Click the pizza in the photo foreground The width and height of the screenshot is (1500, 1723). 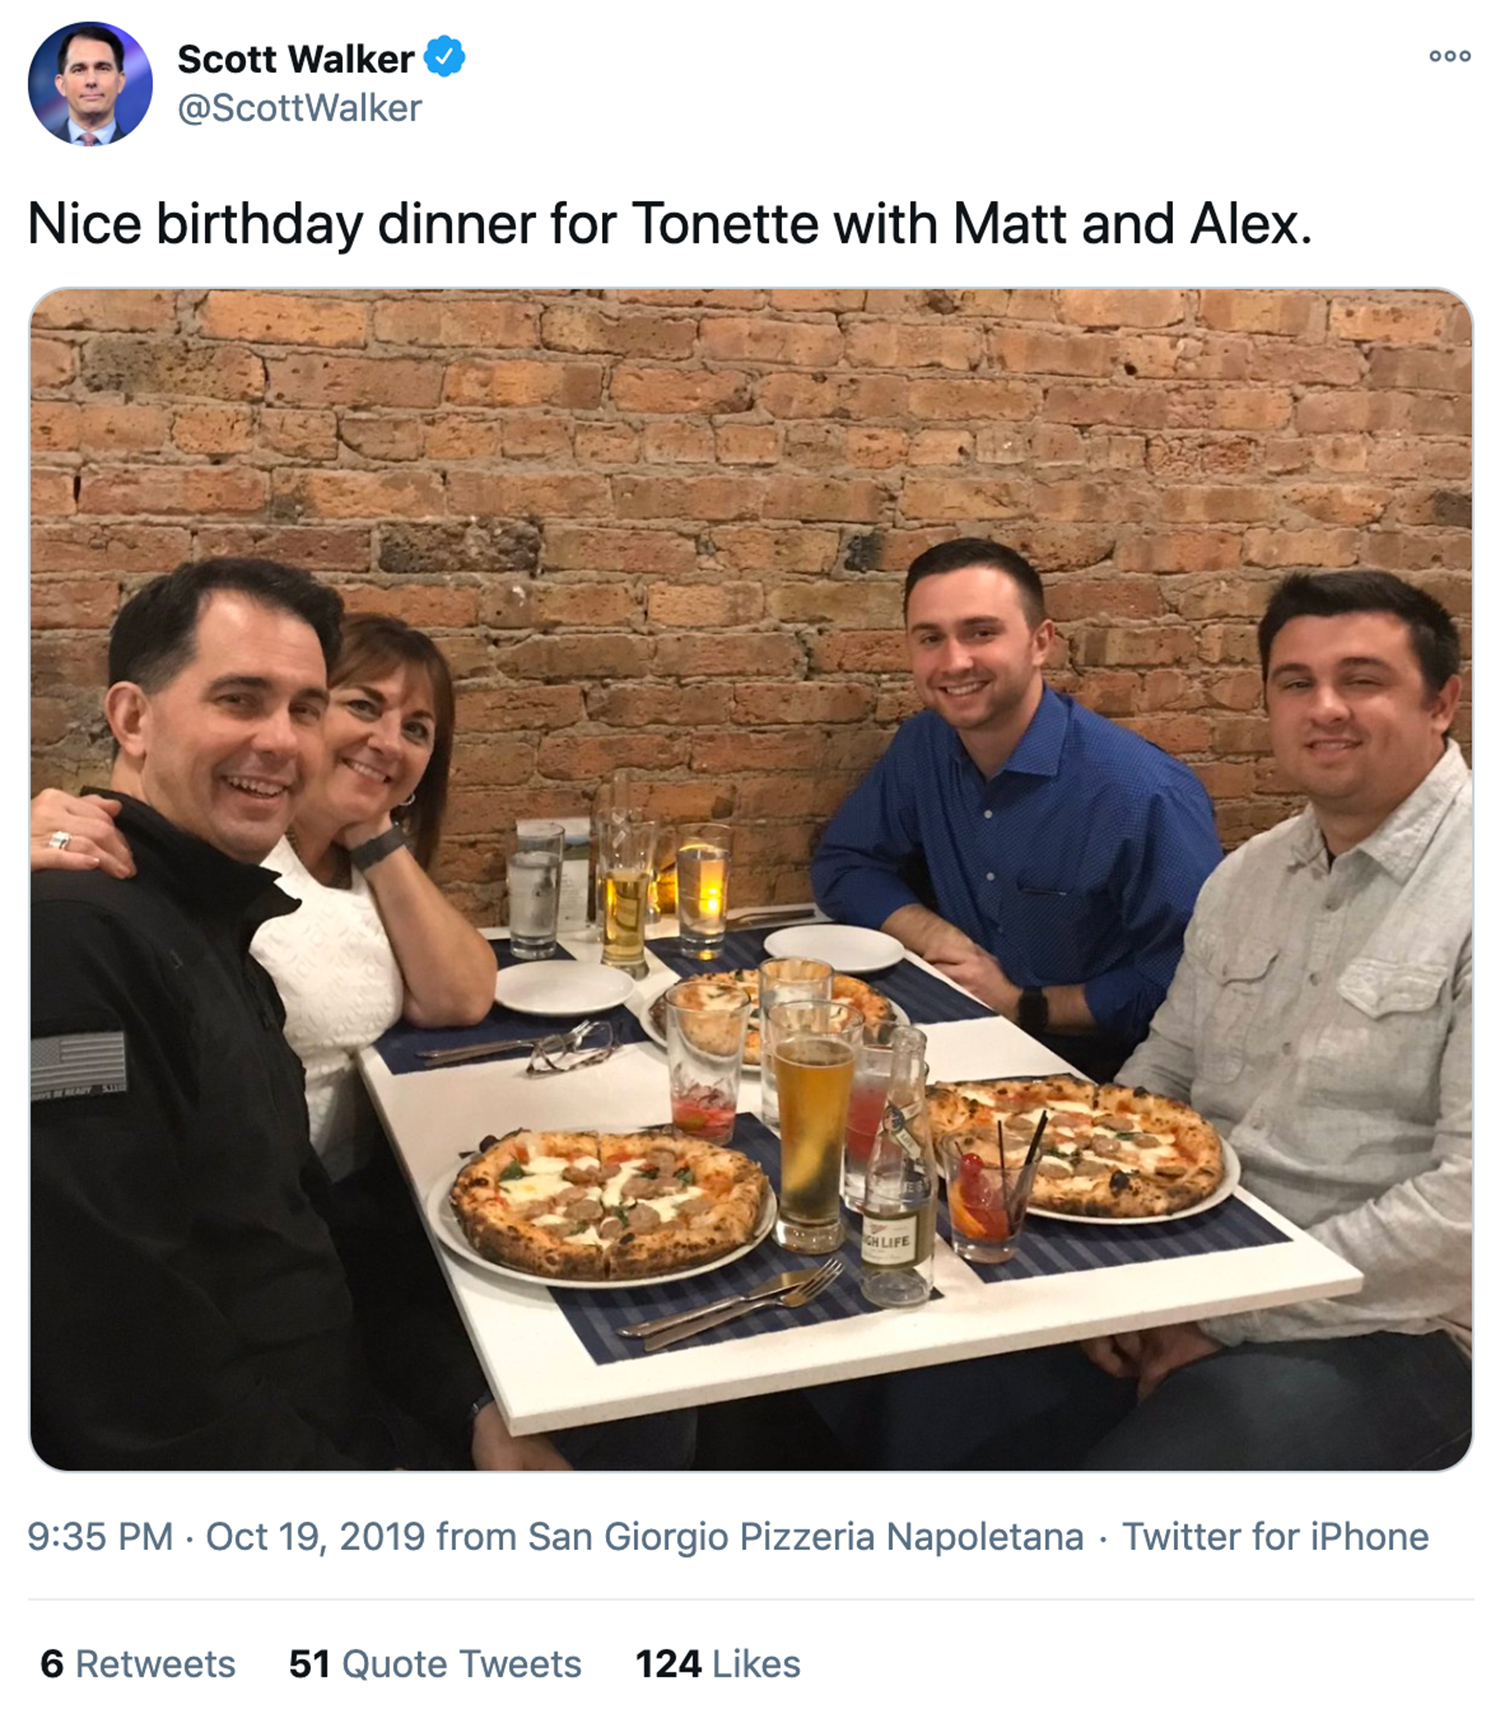(x=608, y=1203)
